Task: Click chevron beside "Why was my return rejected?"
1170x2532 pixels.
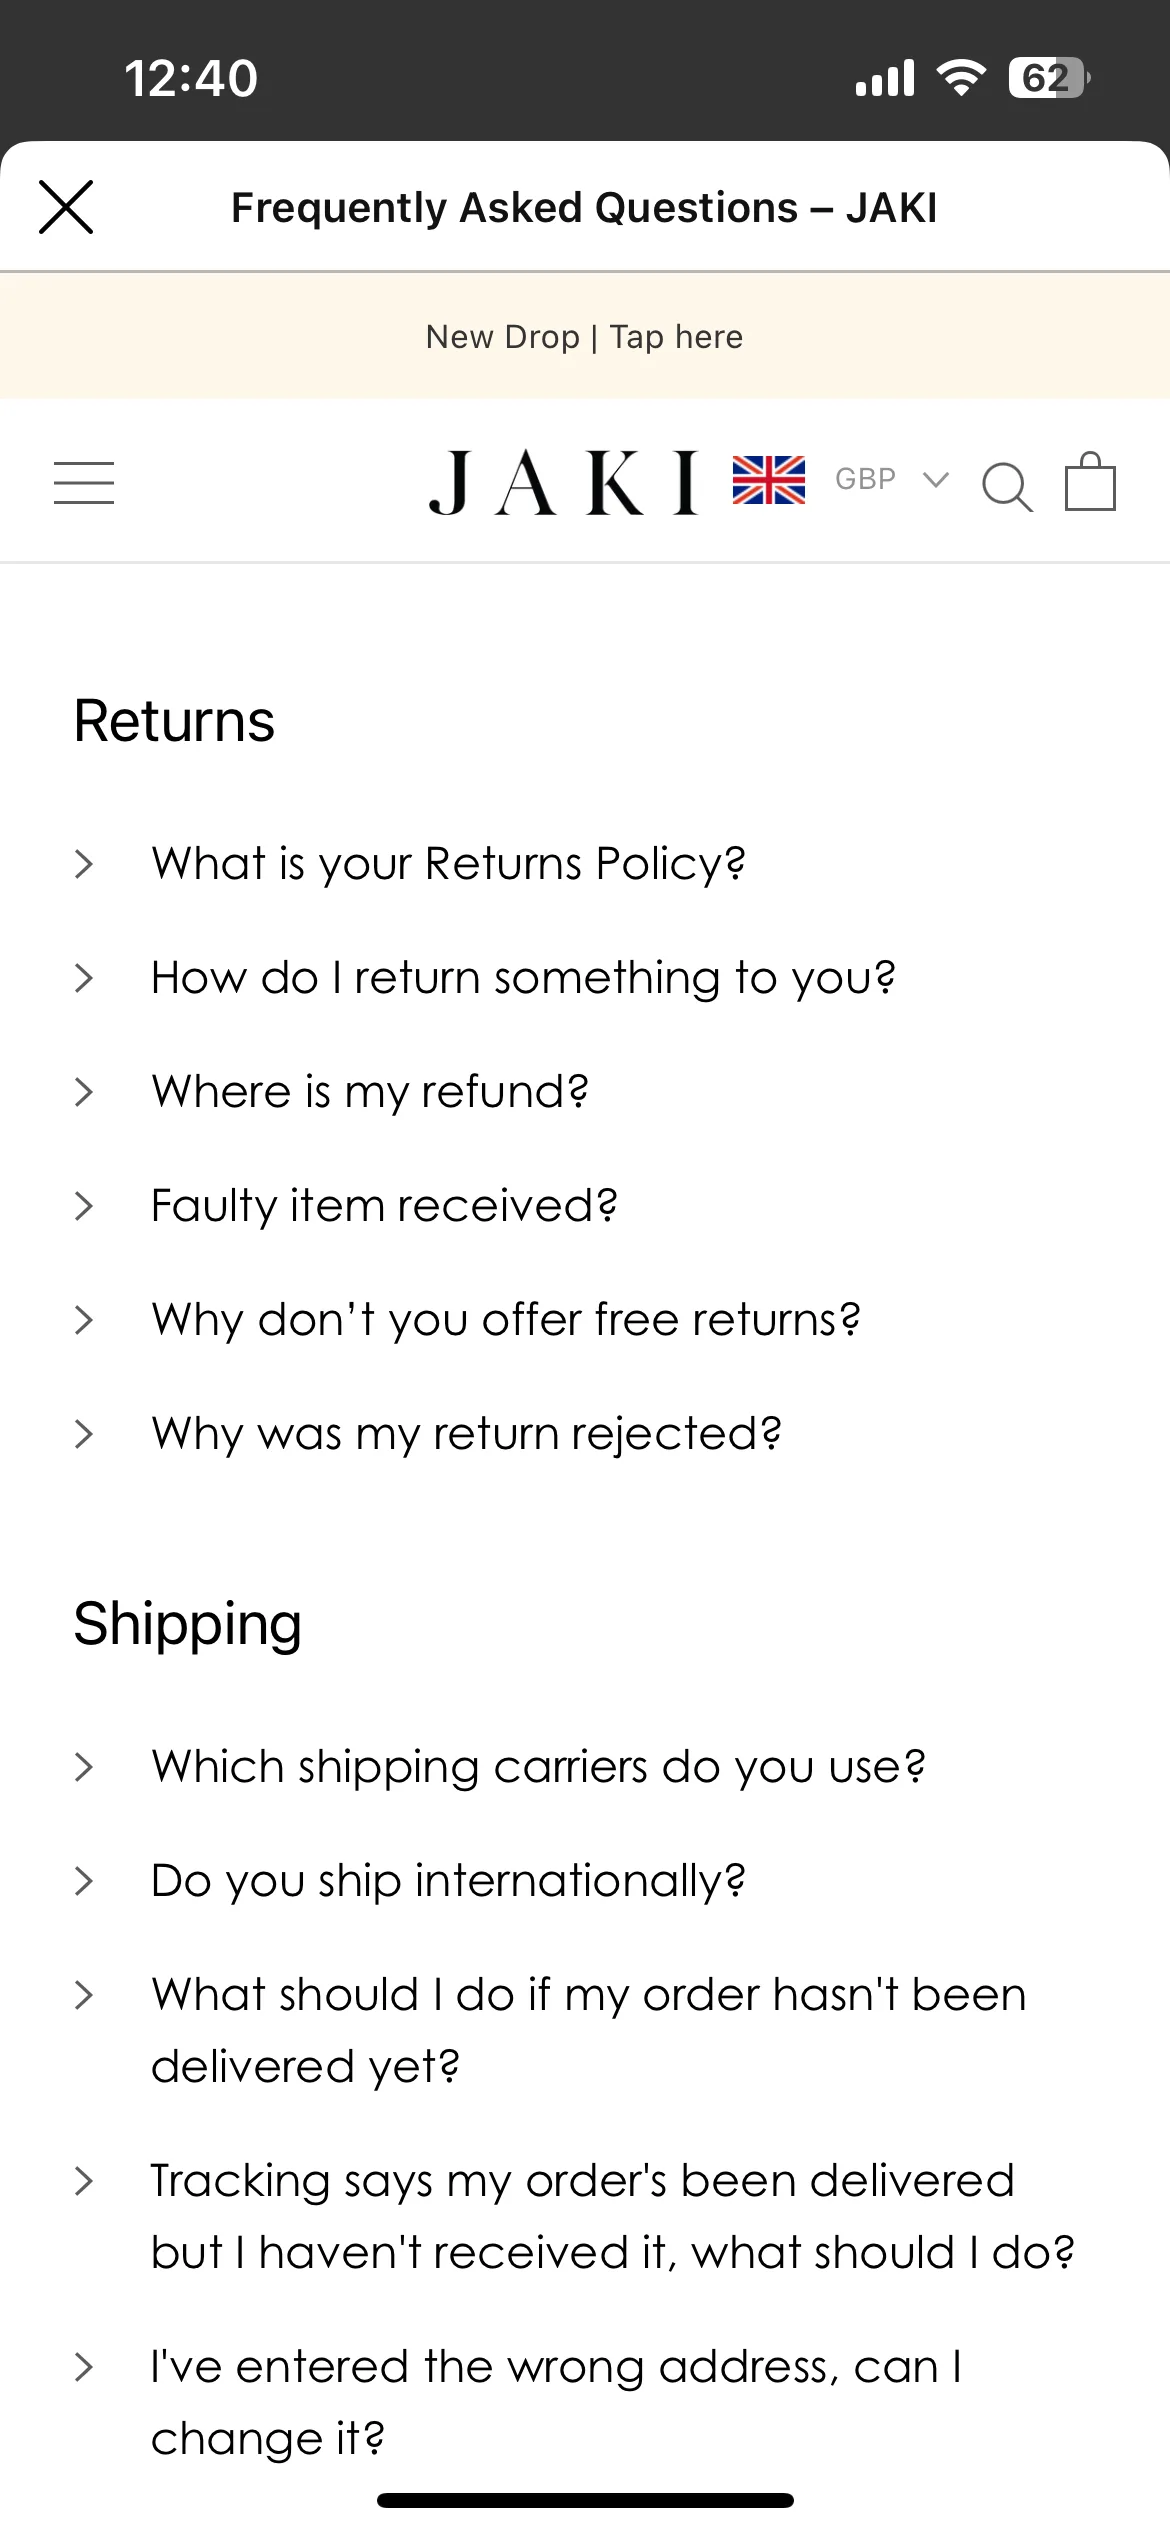Action: 84,1434
